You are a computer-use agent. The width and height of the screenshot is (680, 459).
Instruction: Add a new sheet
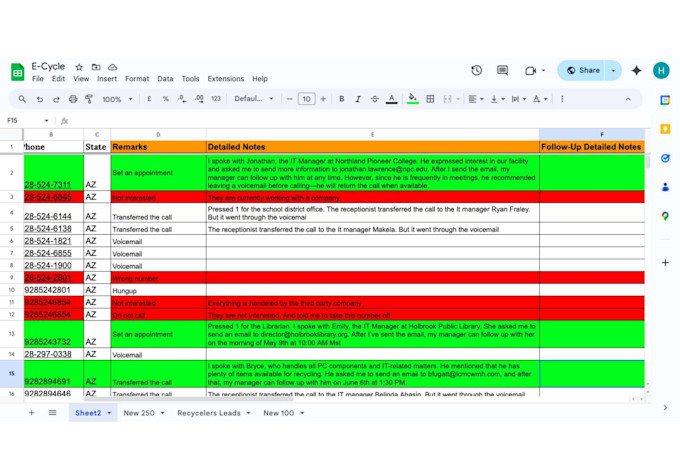(x=32, y=413)
